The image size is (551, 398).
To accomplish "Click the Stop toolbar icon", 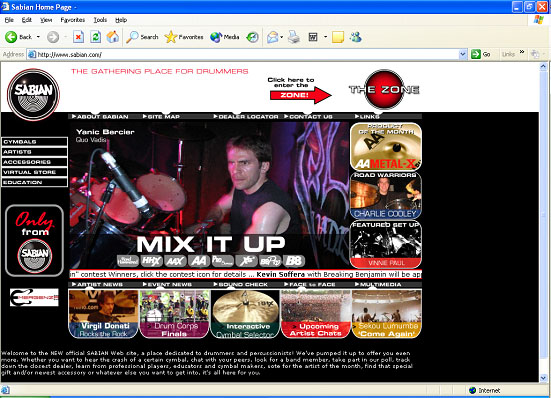I will click(x=78, y=37).
